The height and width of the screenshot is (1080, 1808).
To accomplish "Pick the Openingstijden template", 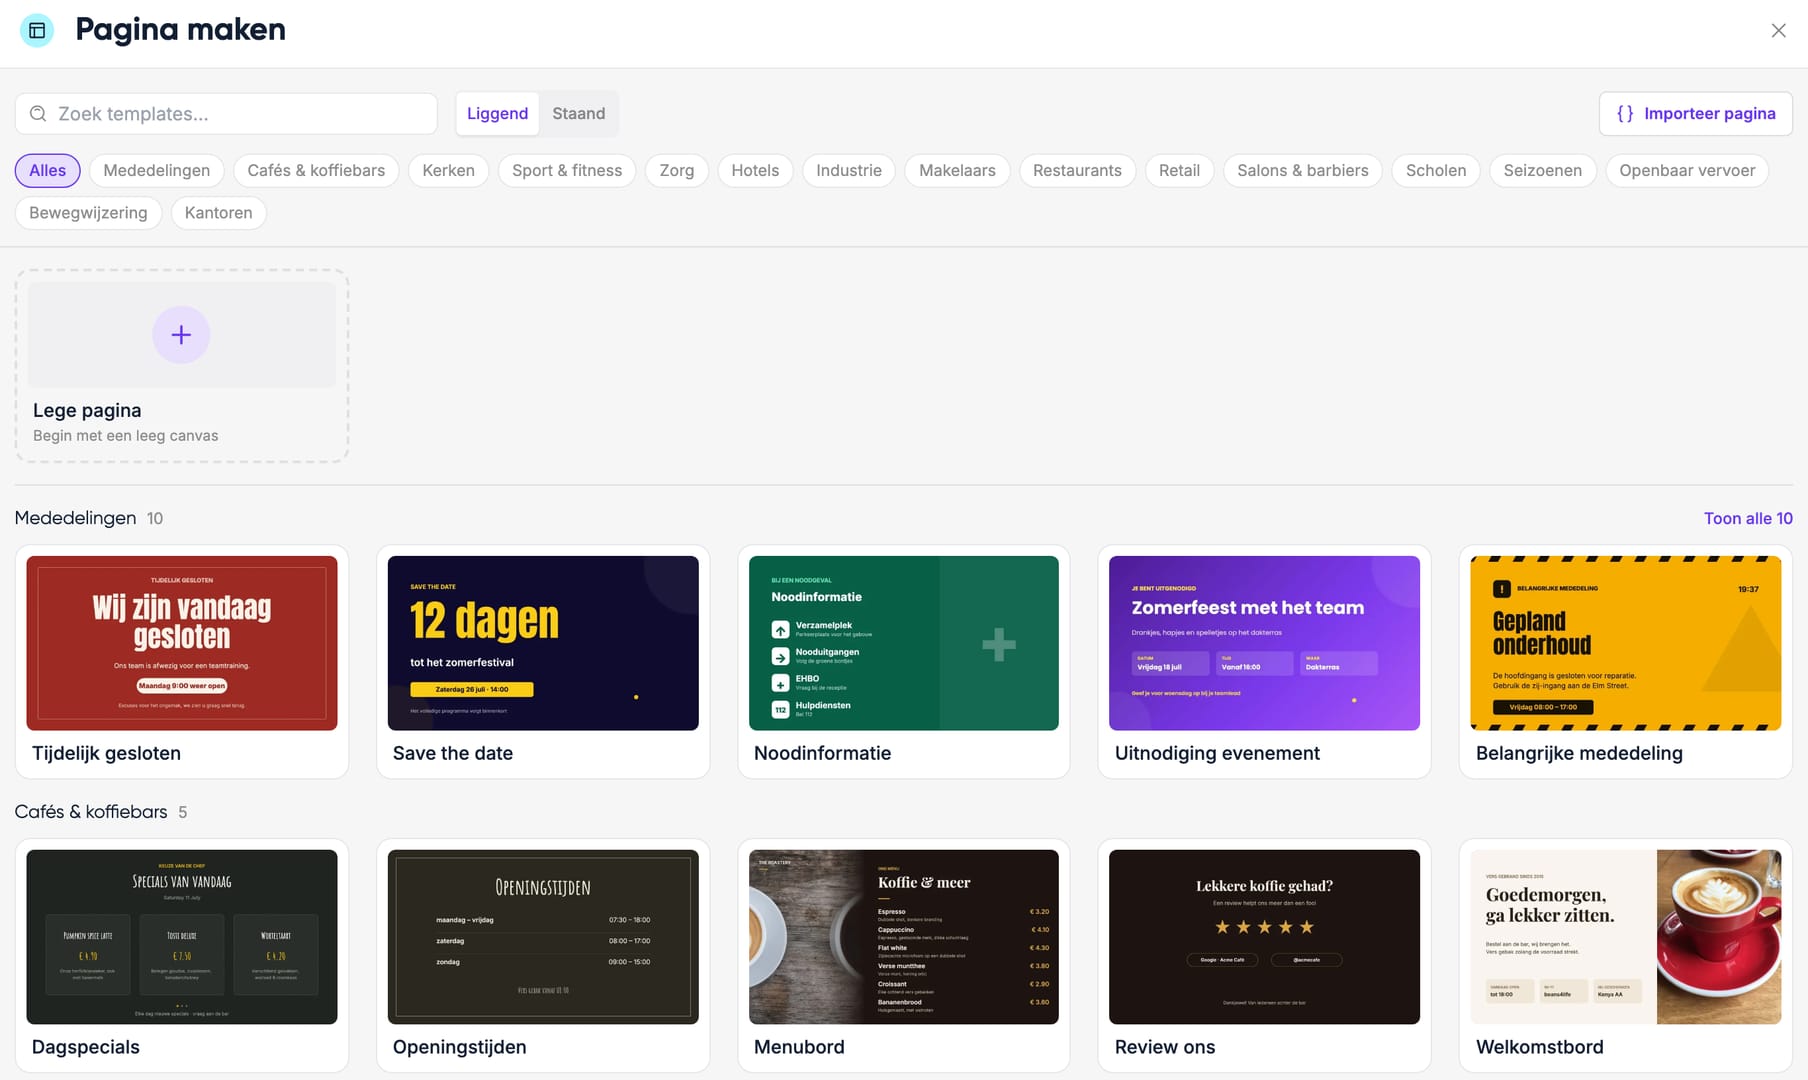I will point(543,956).
